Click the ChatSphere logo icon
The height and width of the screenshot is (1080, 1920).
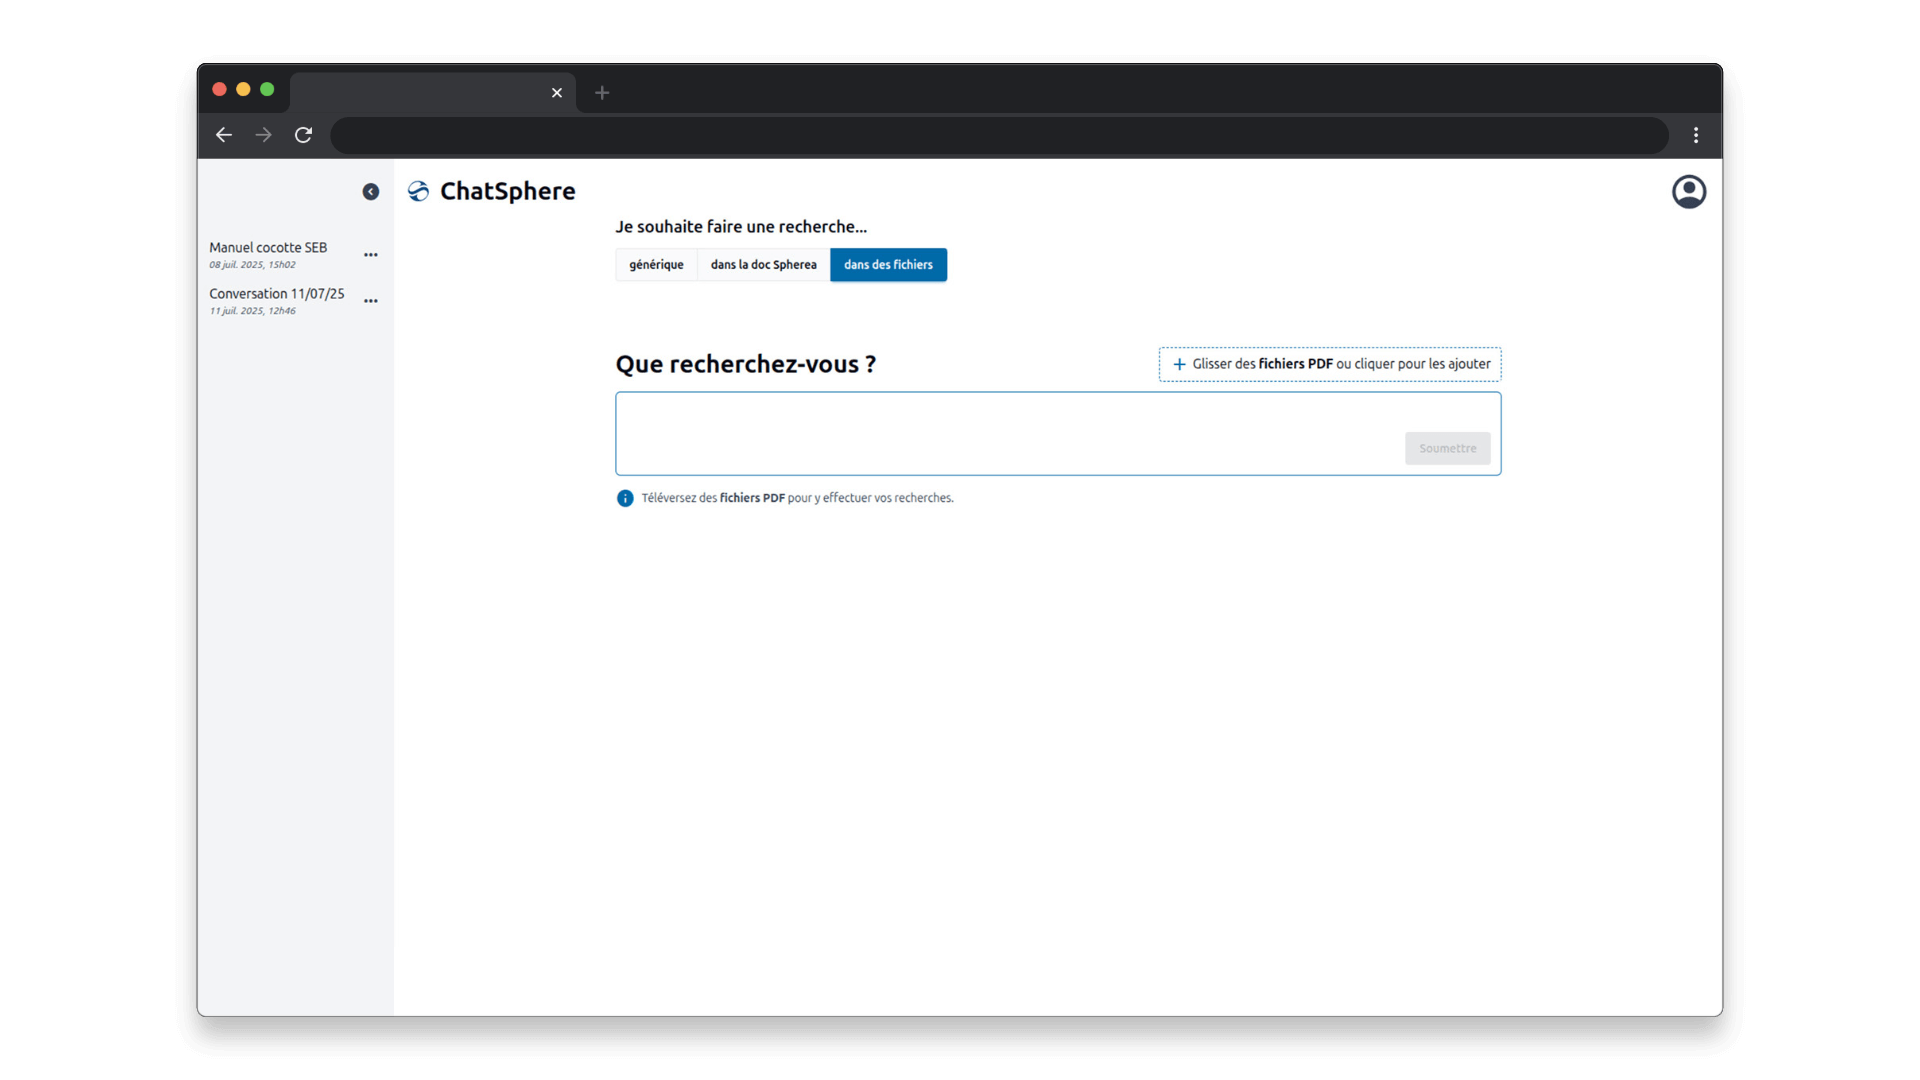(418, 191)
